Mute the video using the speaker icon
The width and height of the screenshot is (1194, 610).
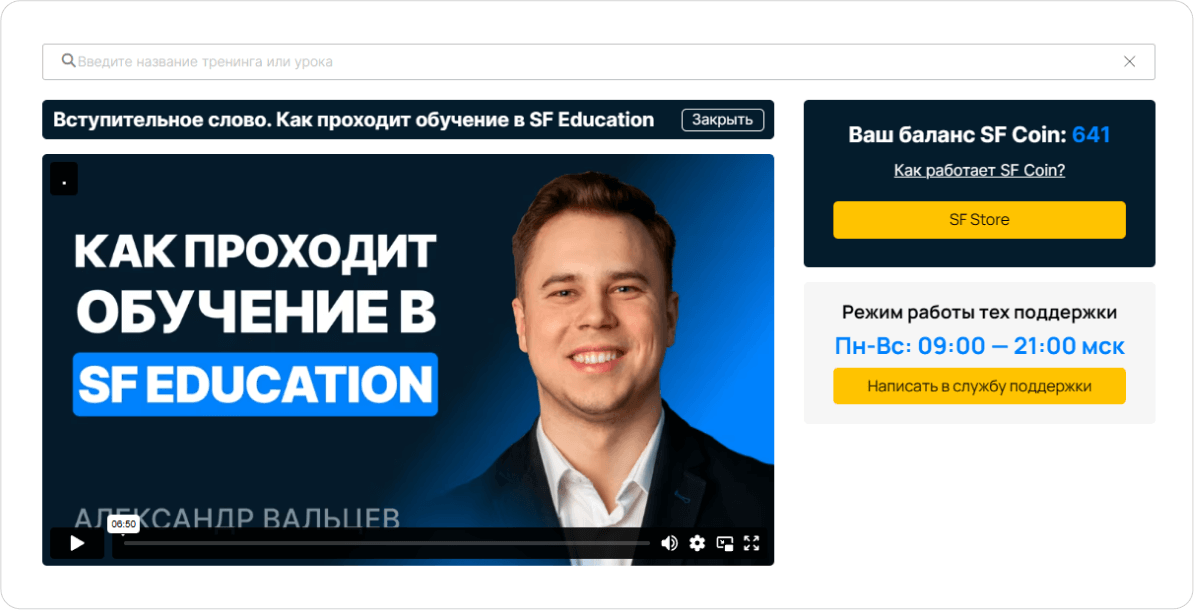click(669, 543)
